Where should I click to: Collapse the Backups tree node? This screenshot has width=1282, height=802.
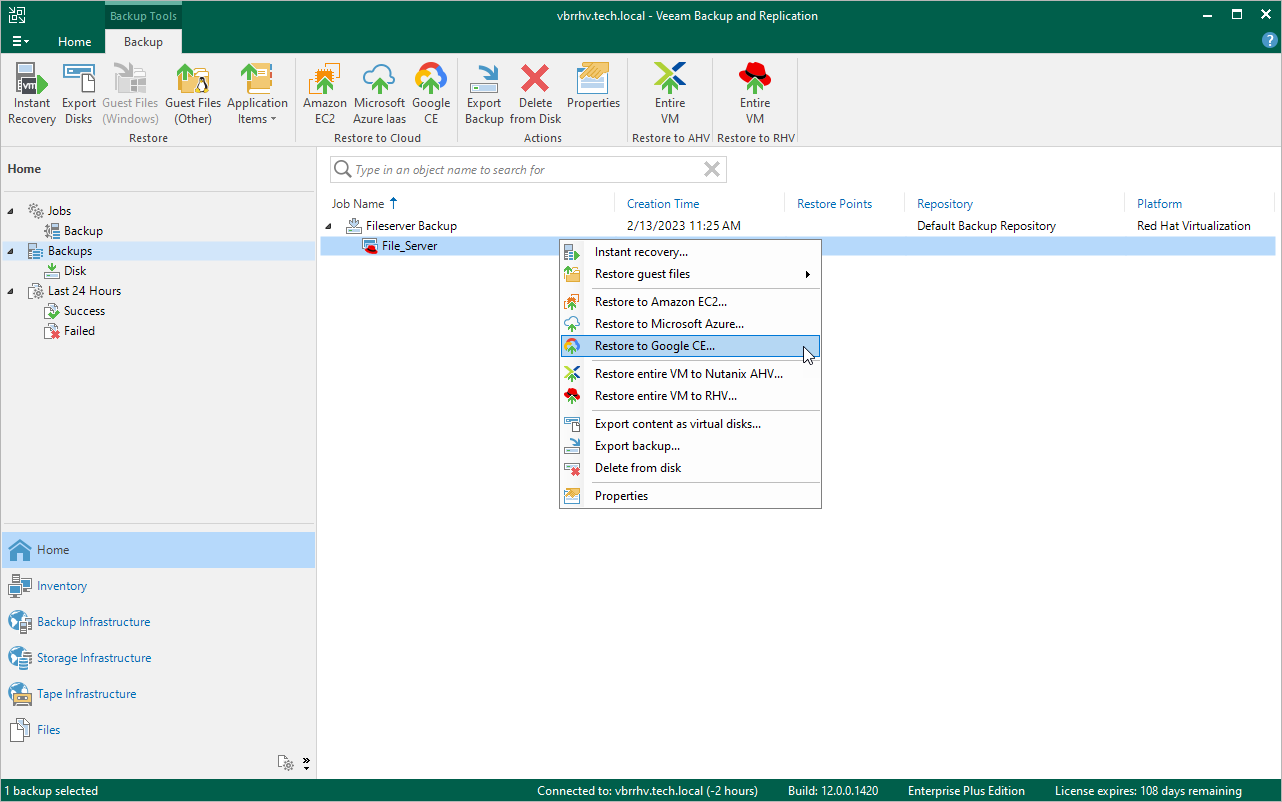click(x=12, y=251)
